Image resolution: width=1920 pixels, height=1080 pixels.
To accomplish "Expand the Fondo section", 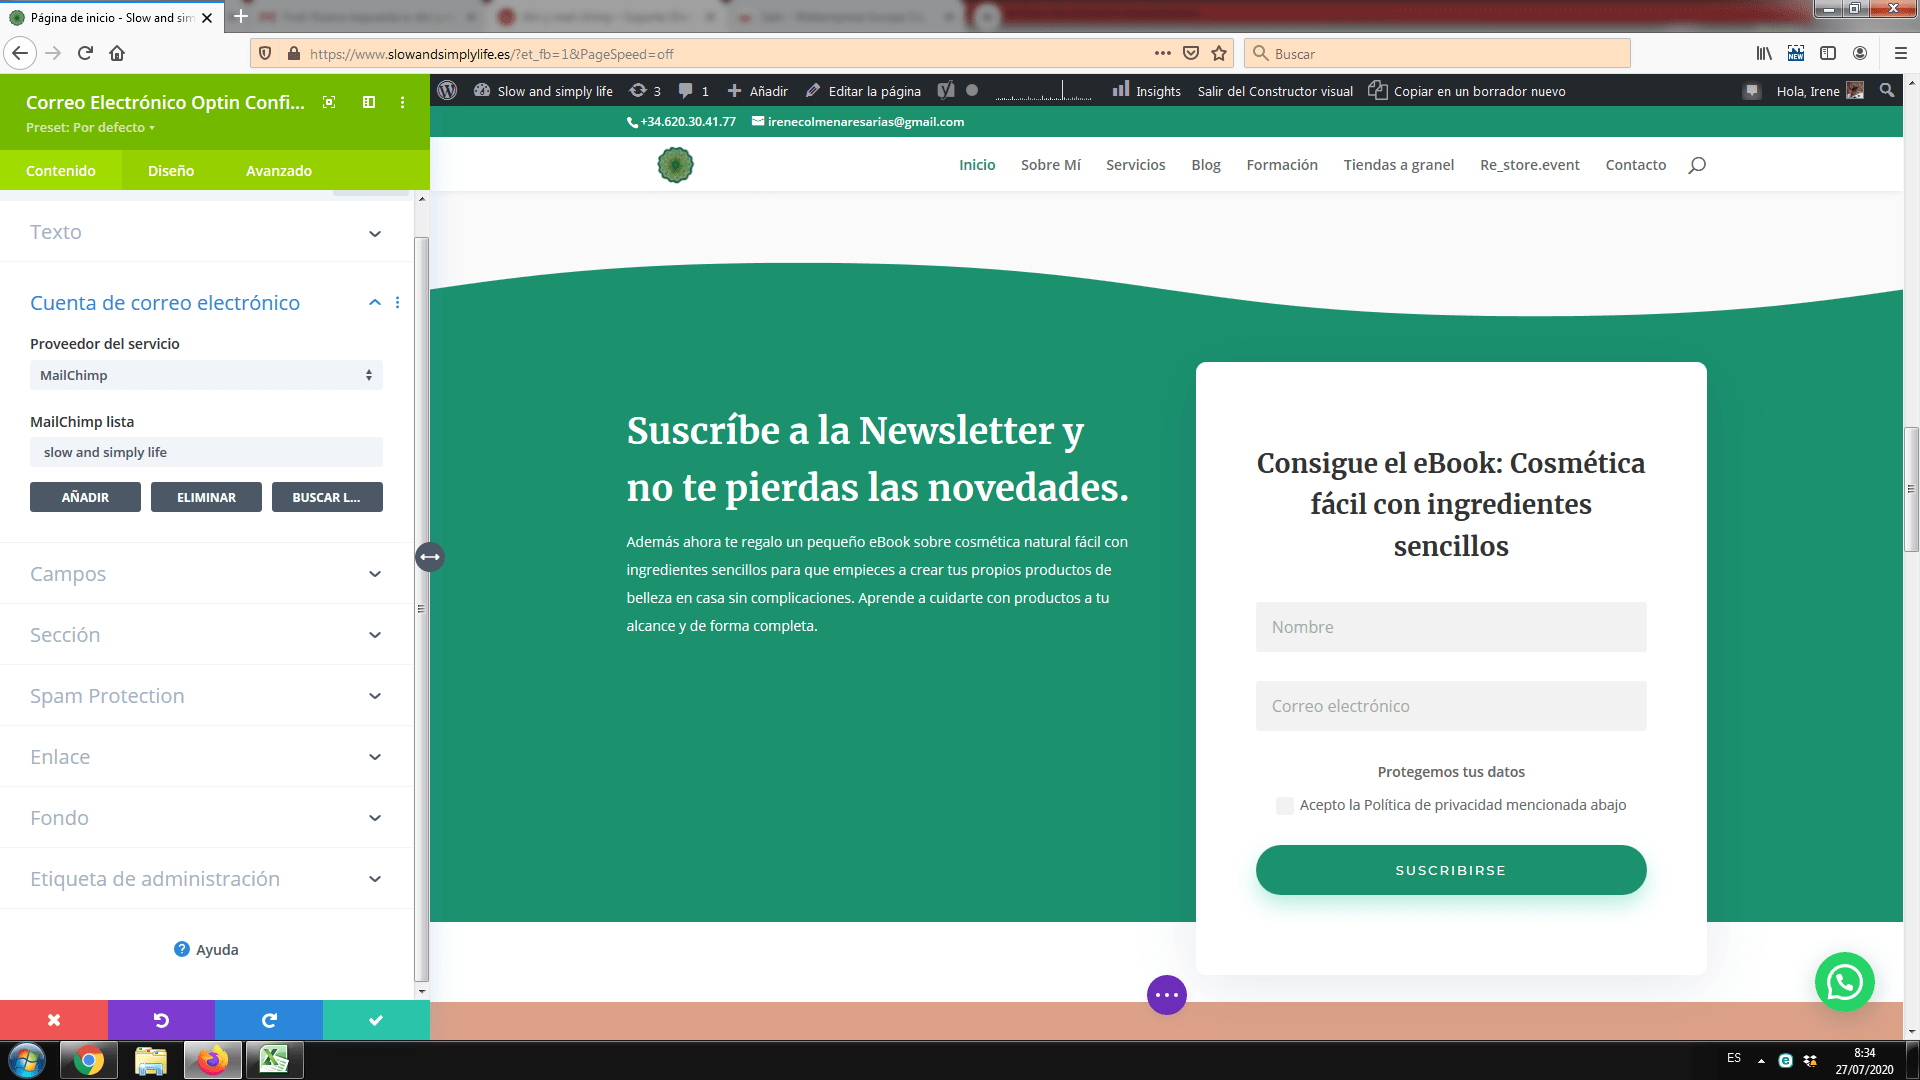I will [206, 818].
